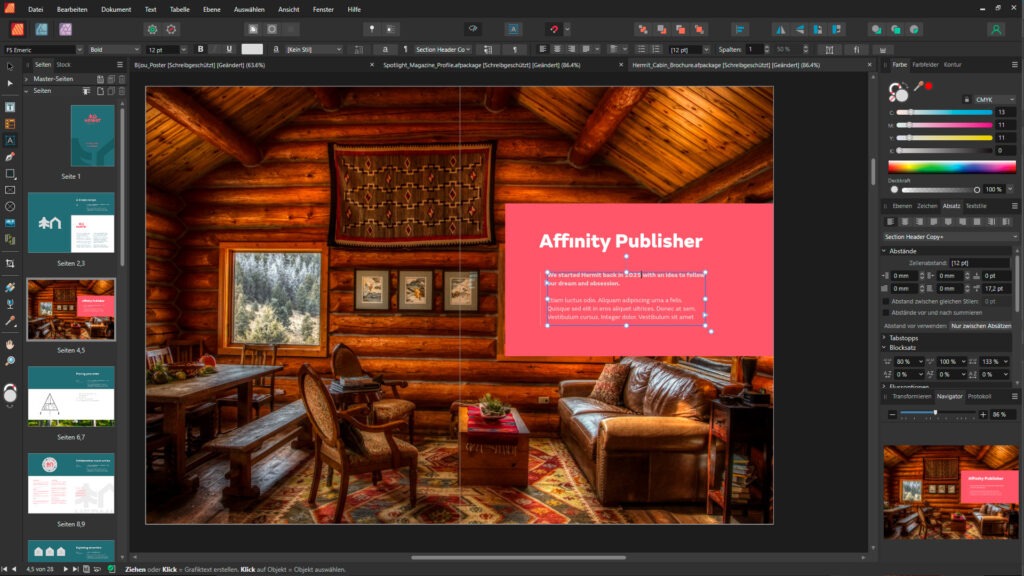Toggle center text alignment in context toolbar

(557, 50)
